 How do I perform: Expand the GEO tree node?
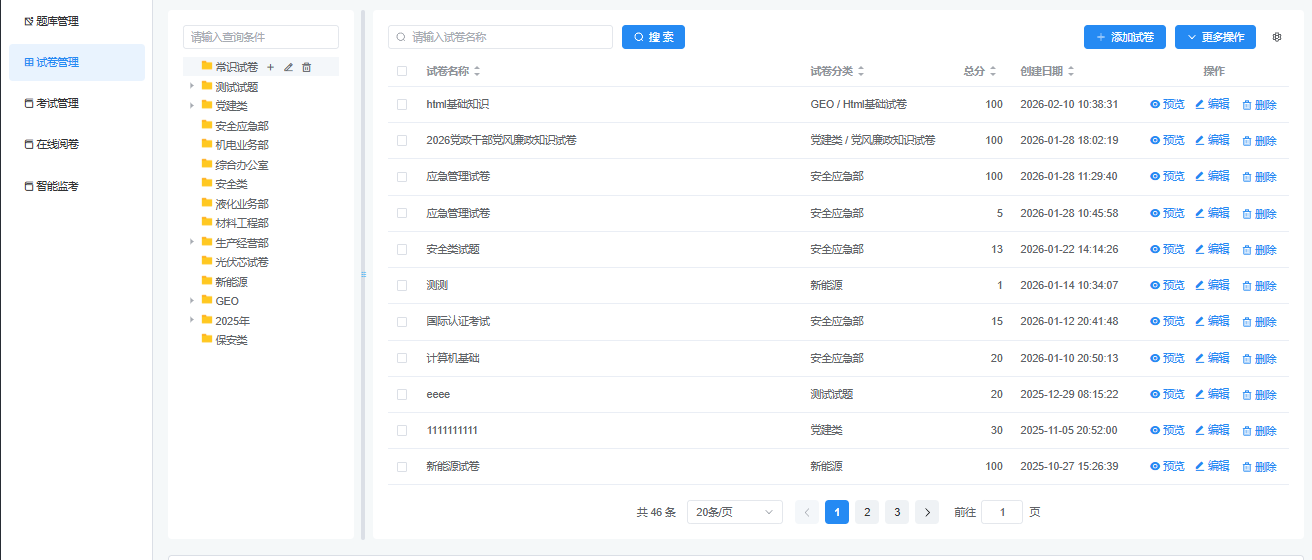(x=191, y=300)
